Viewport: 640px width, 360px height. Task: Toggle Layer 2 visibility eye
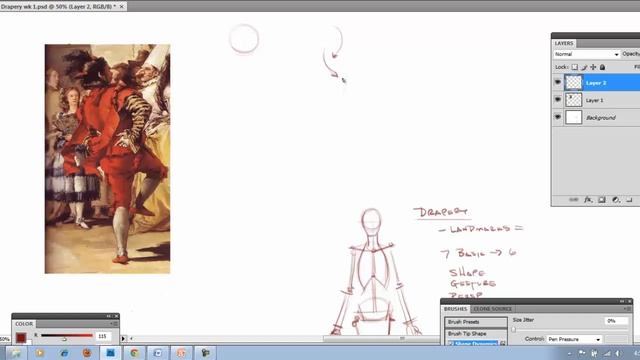tap(558, 82)
